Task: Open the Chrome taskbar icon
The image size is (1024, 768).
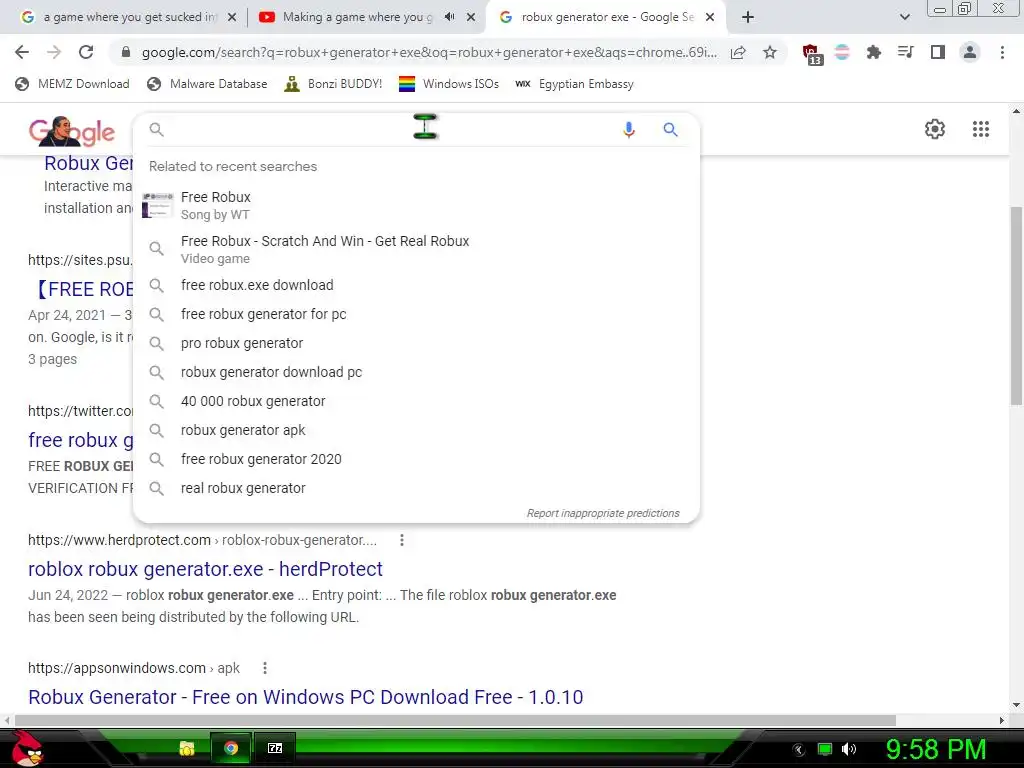Action: [x=231, y=748]
